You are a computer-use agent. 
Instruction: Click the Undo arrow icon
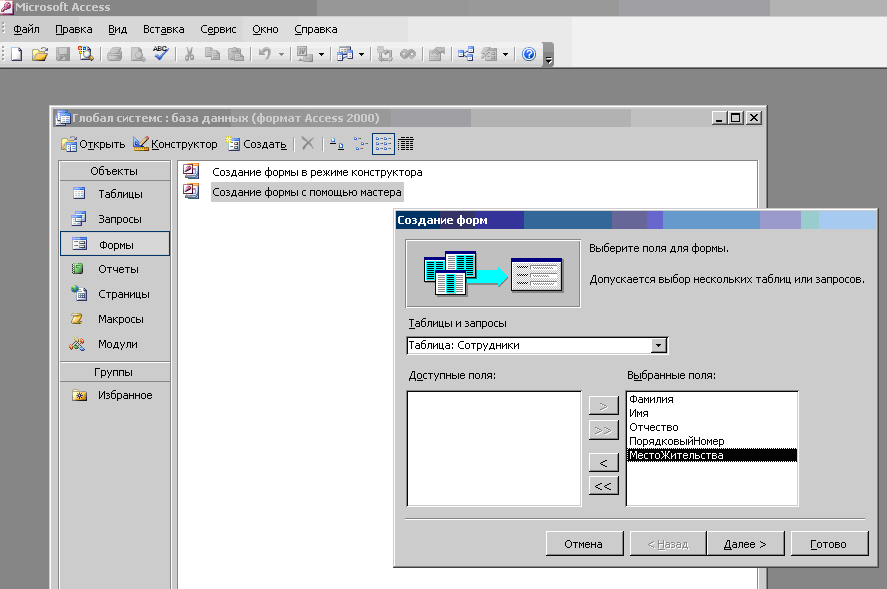pyautogui.click(x=264, y=54)
